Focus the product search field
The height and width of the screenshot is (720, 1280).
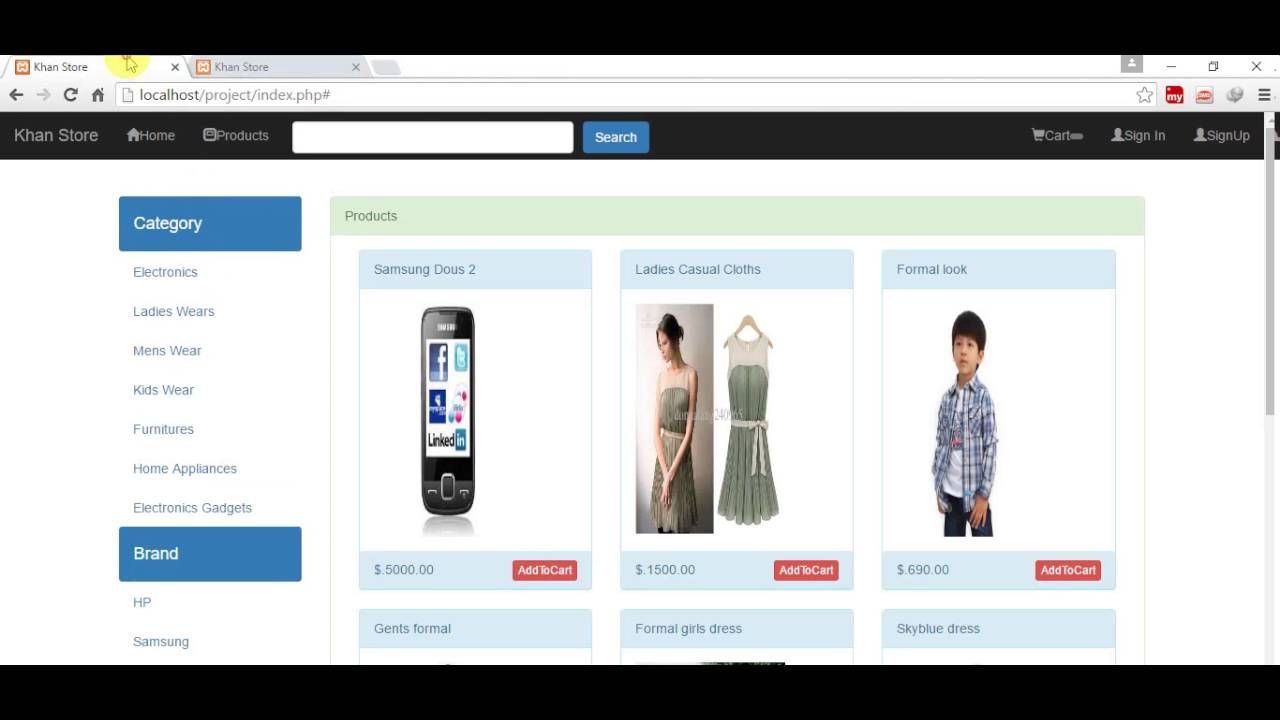[x=432, y=137]
